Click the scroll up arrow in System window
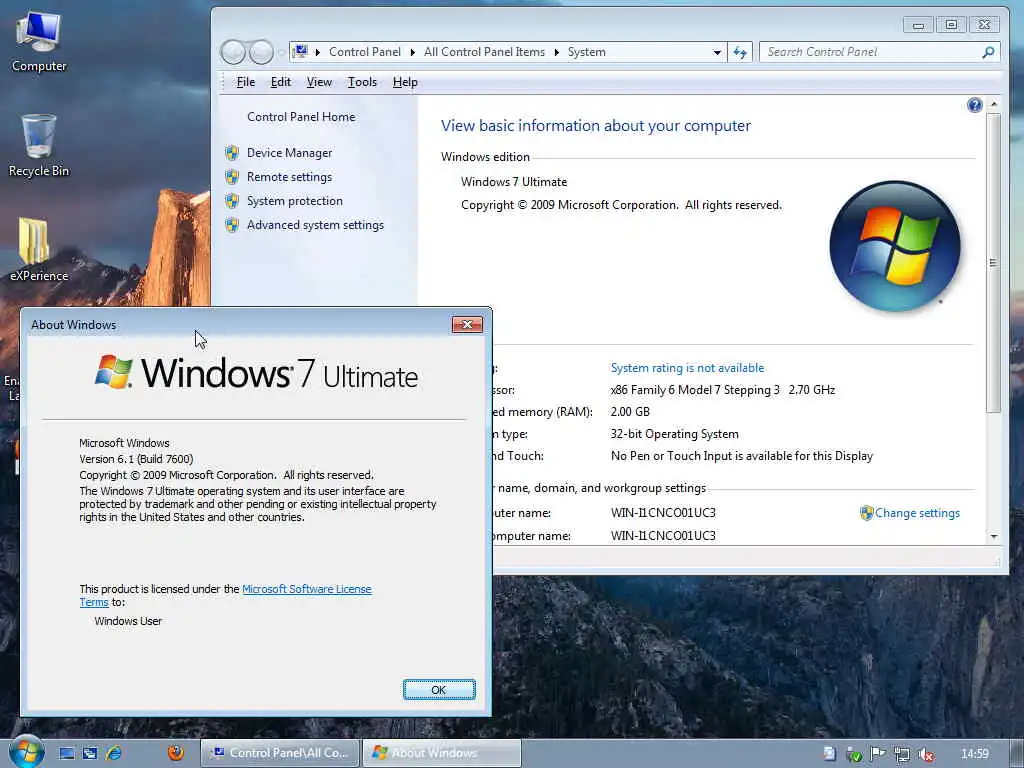 pyautogui.click(x=993, y=104)
